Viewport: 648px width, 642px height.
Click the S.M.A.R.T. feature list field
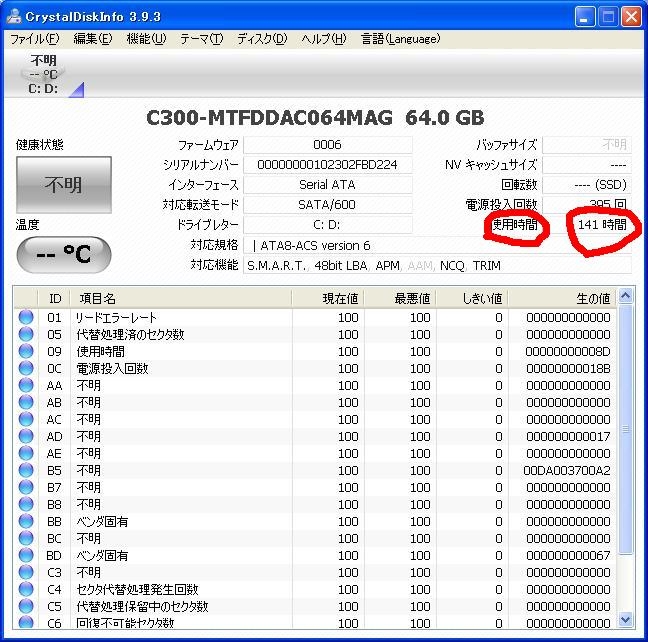[x=437, y=265]
